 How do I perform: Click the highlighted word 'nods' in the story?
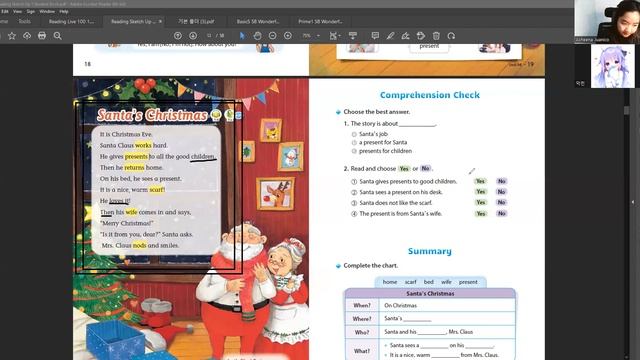pos(139,246)
